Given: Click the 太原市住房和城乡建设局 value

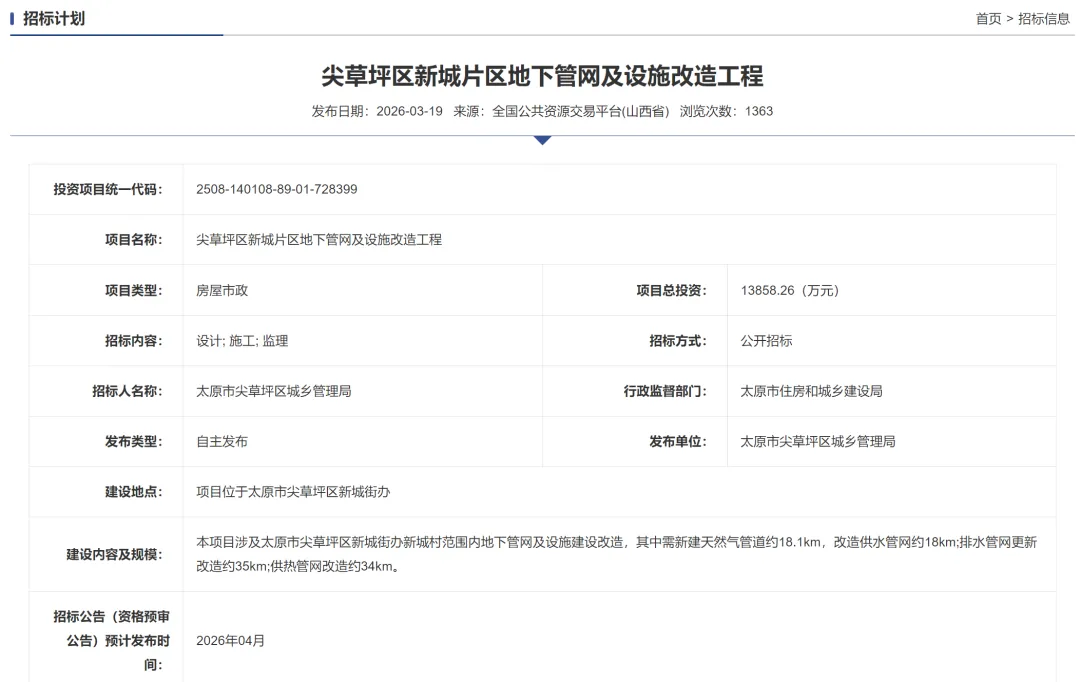Looking at the screenshot, I should (x=811, y=391).
